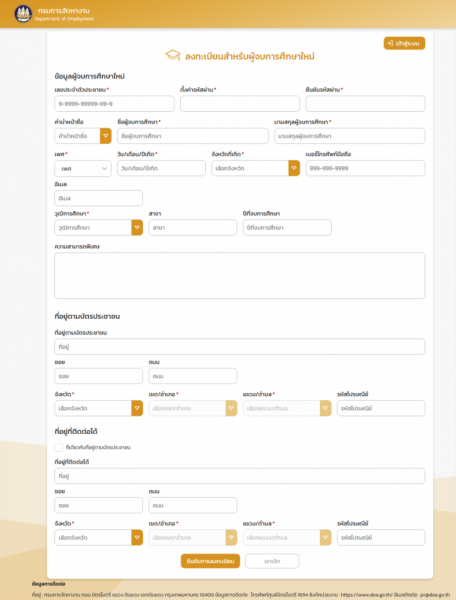Expand the gender select box
Viewport: 456px width, 600px height.
[x=83, y=168]
